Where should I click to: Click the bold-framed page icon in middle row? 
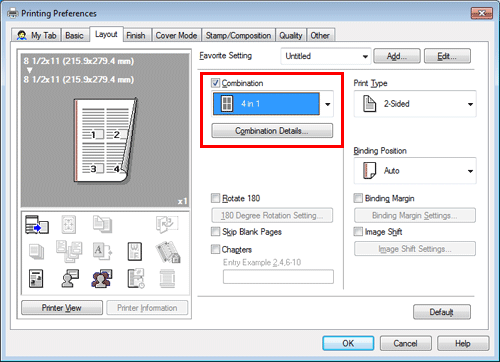click(135, 252)
